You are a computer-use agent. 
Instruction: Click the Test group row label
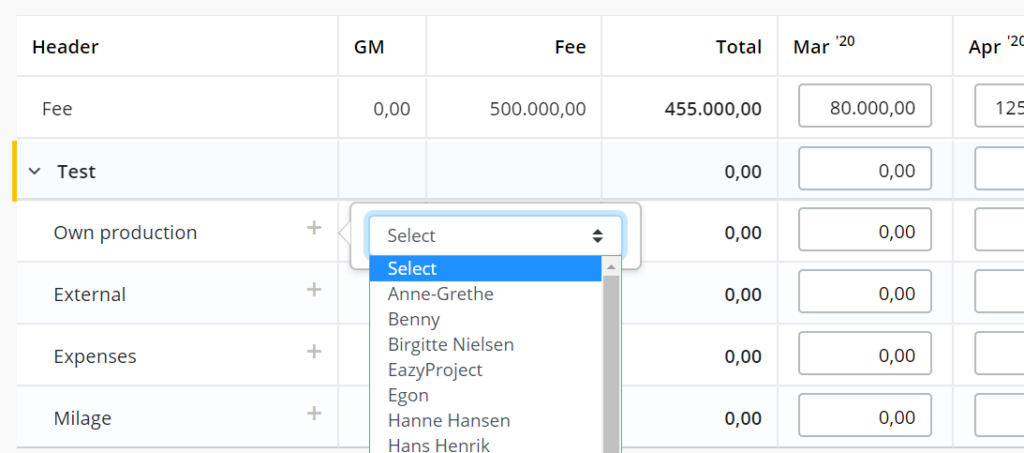point(76,172)
